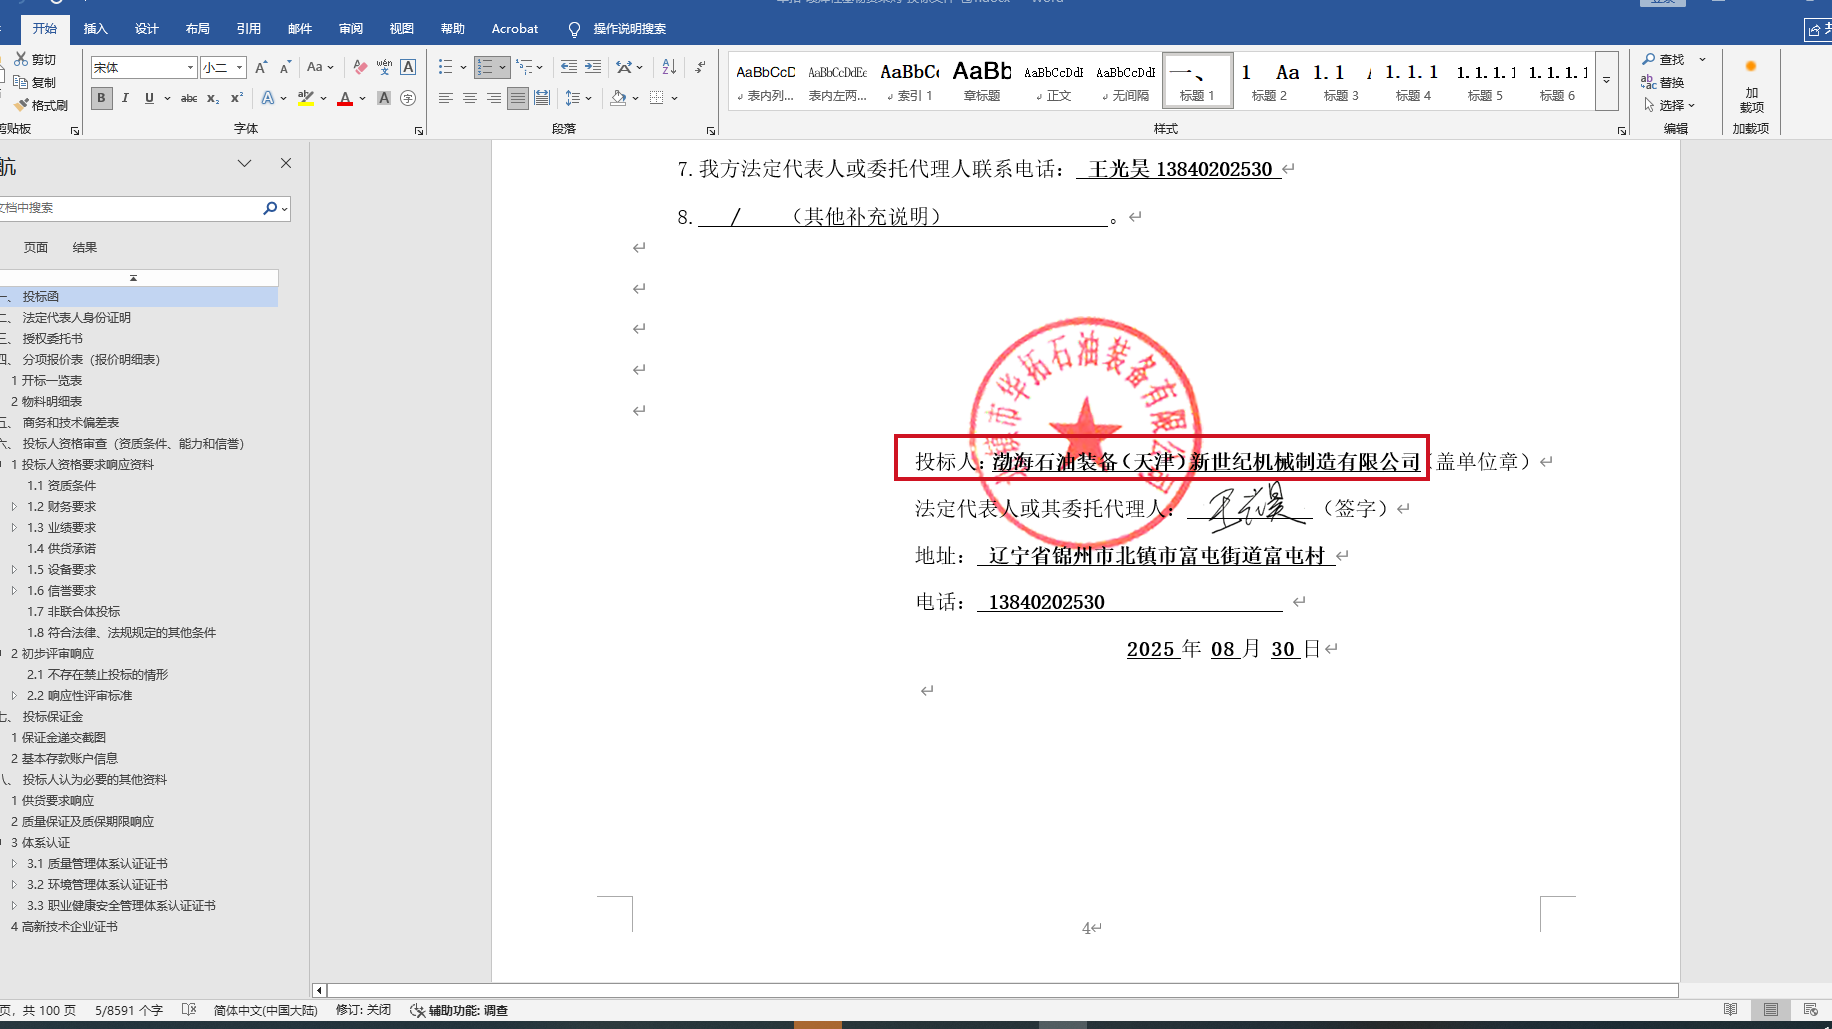
Task: Center the paragraph text
Action: pos(470,98)
